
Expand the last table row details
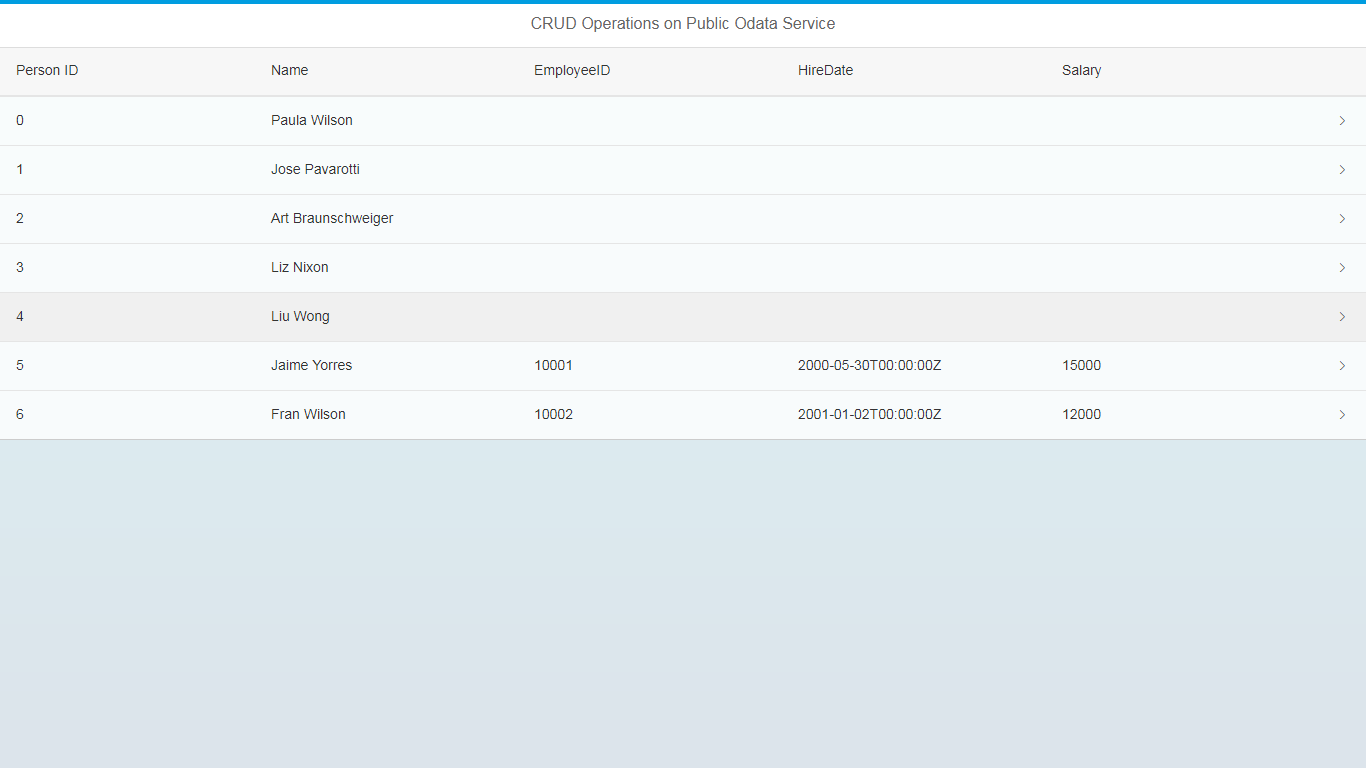(1342, 414)
